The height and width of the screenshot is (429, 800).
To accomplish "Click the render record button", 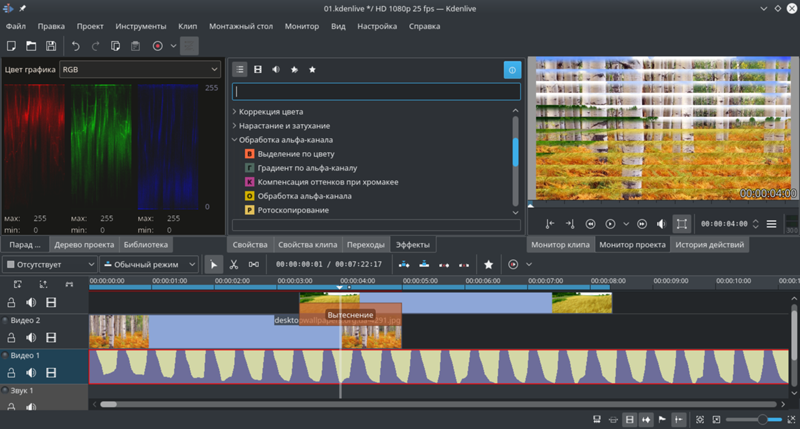I will (158, 46).
